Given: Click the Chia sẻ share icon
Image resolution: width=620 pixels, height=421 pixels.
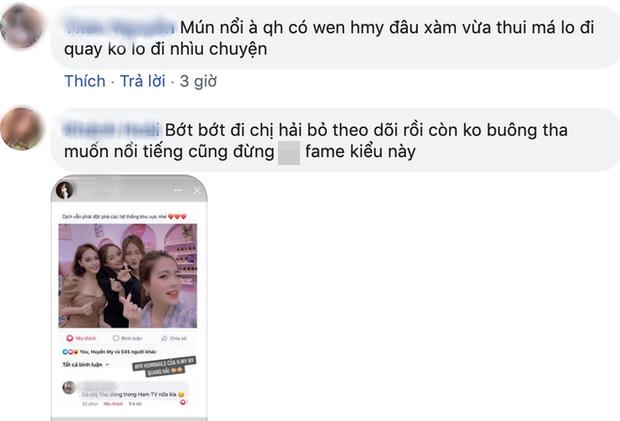Looking at the screenshot, I should (x=174, y=338).
